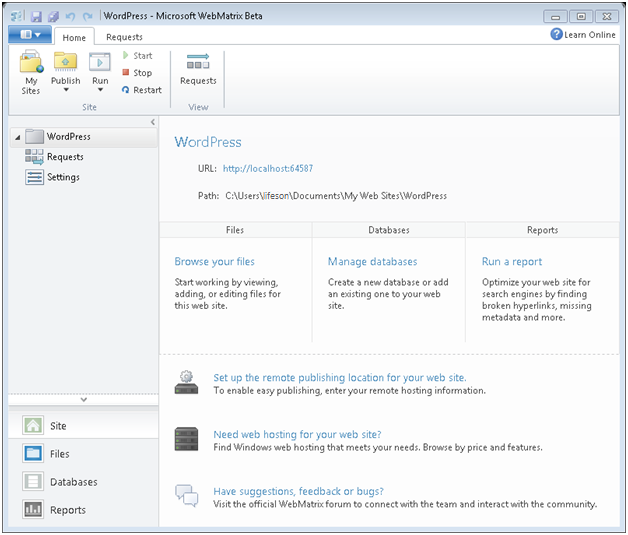The width and height of the screenshot is (628, 535).
Task: Click Need web hosting link
Action: 297,434
